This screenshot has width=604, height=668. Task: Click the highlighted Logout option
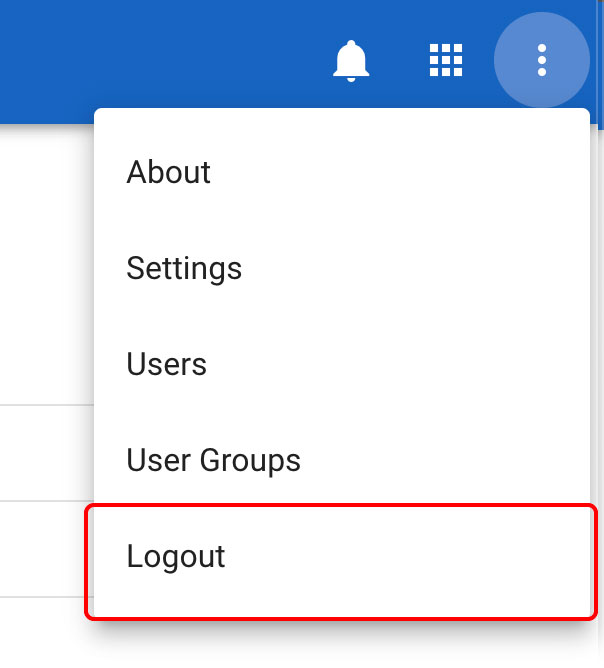(340, 557)
